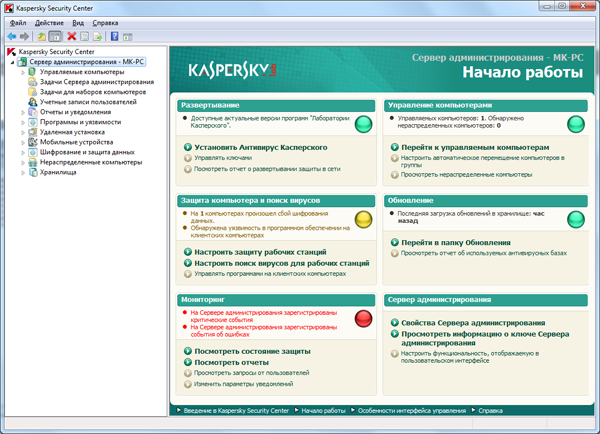
Task: Click Просмотреть отчет об используемых антивирусных базах
Action: tap(484, 253)
